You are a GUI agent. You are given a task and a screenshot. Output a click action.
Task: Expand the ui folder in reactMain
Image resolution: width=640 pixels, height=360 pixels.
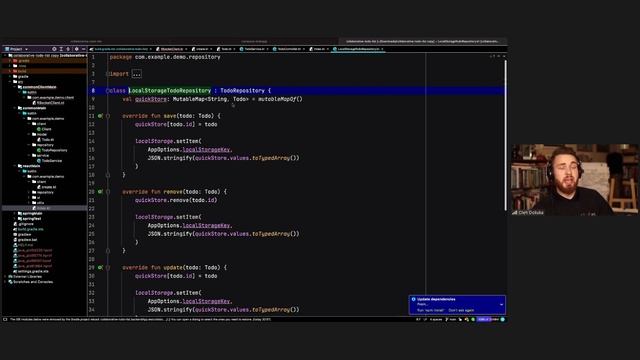pyautogui.click(x=30, y=198)
